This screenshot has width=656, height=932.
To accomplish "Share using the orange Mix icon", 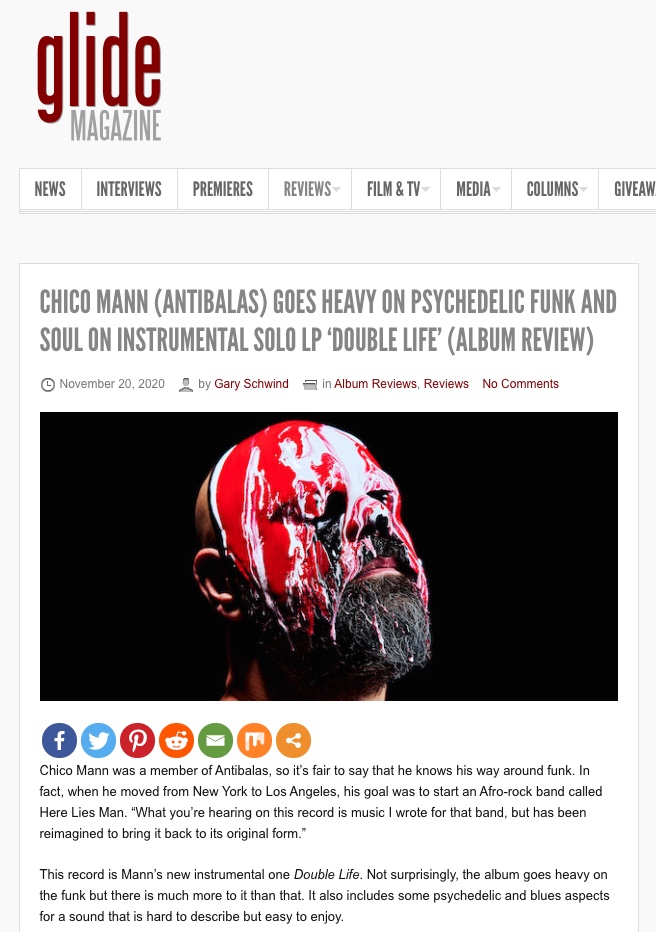I will click(x=254, y=740).
